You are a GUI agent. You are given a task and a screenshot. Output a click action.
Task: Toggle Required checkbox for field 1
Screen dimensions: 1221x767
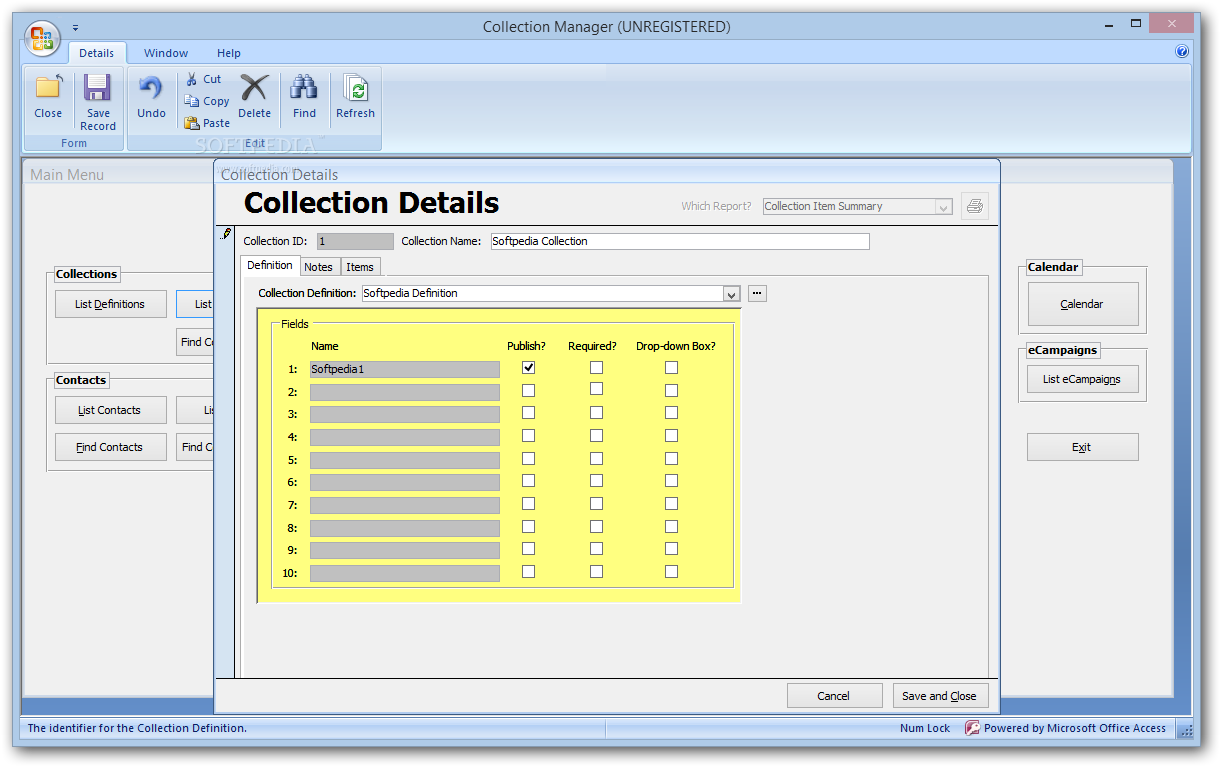pyautogui.click(x=596, y=368)
